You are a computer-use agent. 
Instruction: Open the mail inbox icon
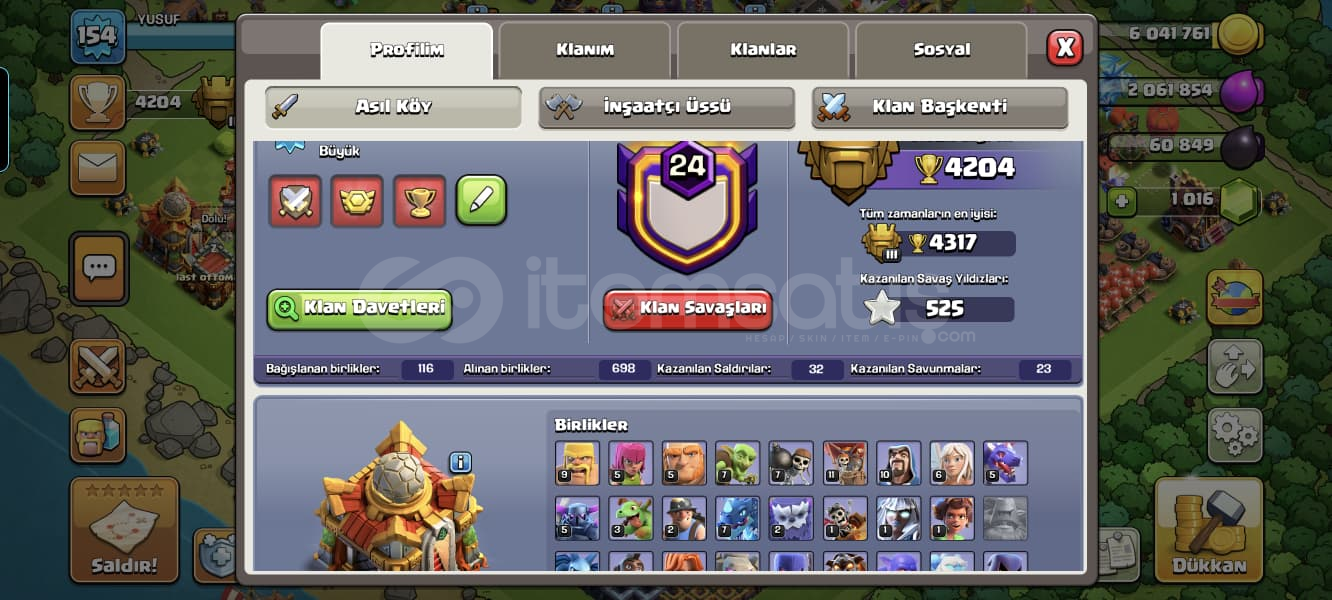coord(97,167)
